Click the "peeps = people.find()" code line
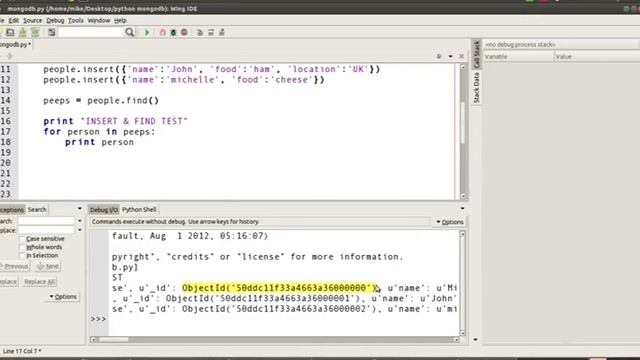 tap(101, 101)
